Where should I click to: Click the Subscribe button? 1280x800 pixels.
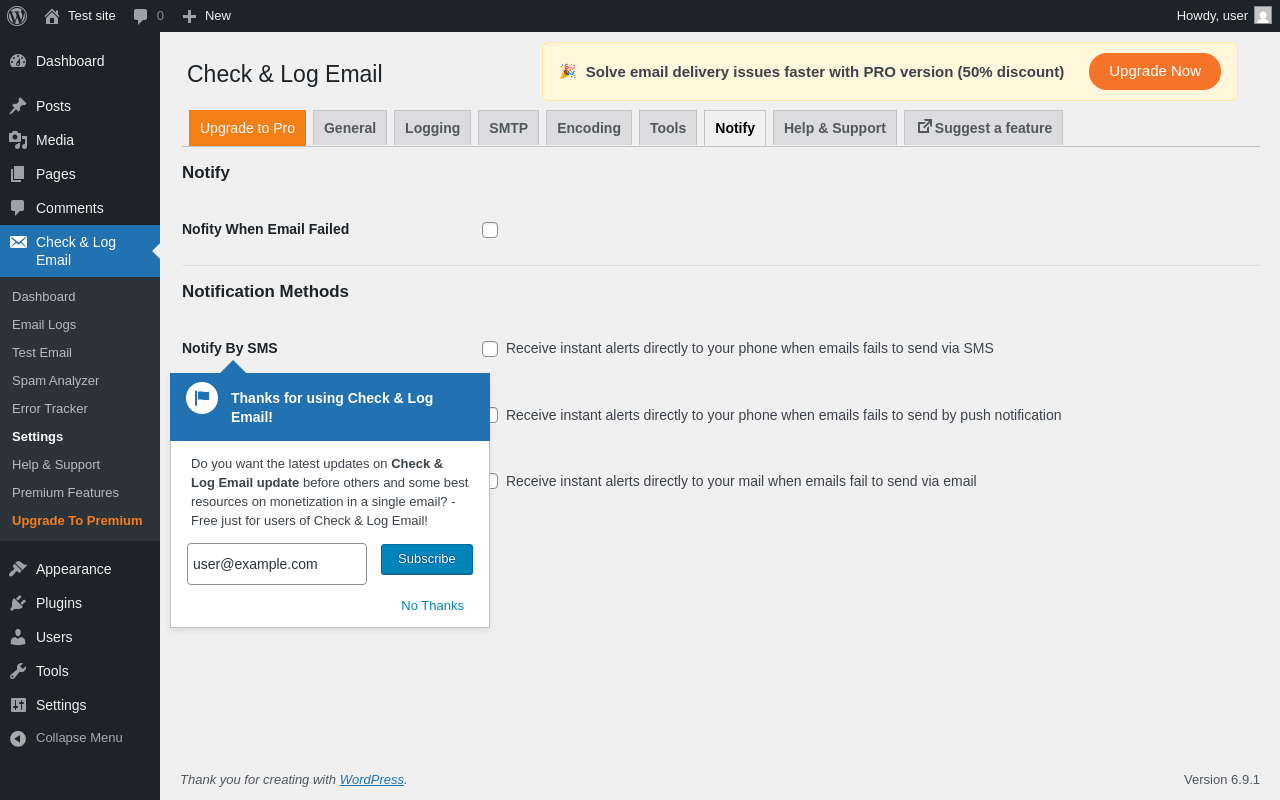(427, 559)
